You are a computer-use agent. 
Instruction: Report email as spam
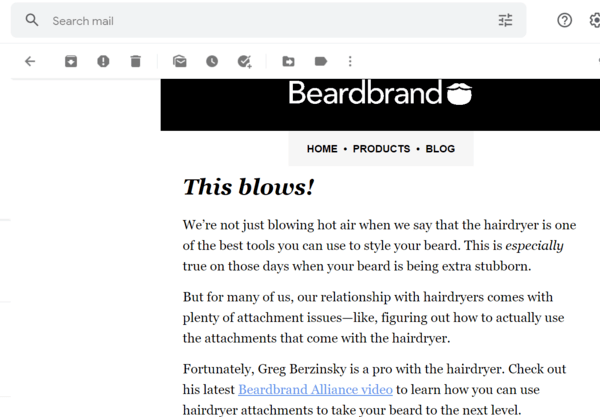(103, 61)
